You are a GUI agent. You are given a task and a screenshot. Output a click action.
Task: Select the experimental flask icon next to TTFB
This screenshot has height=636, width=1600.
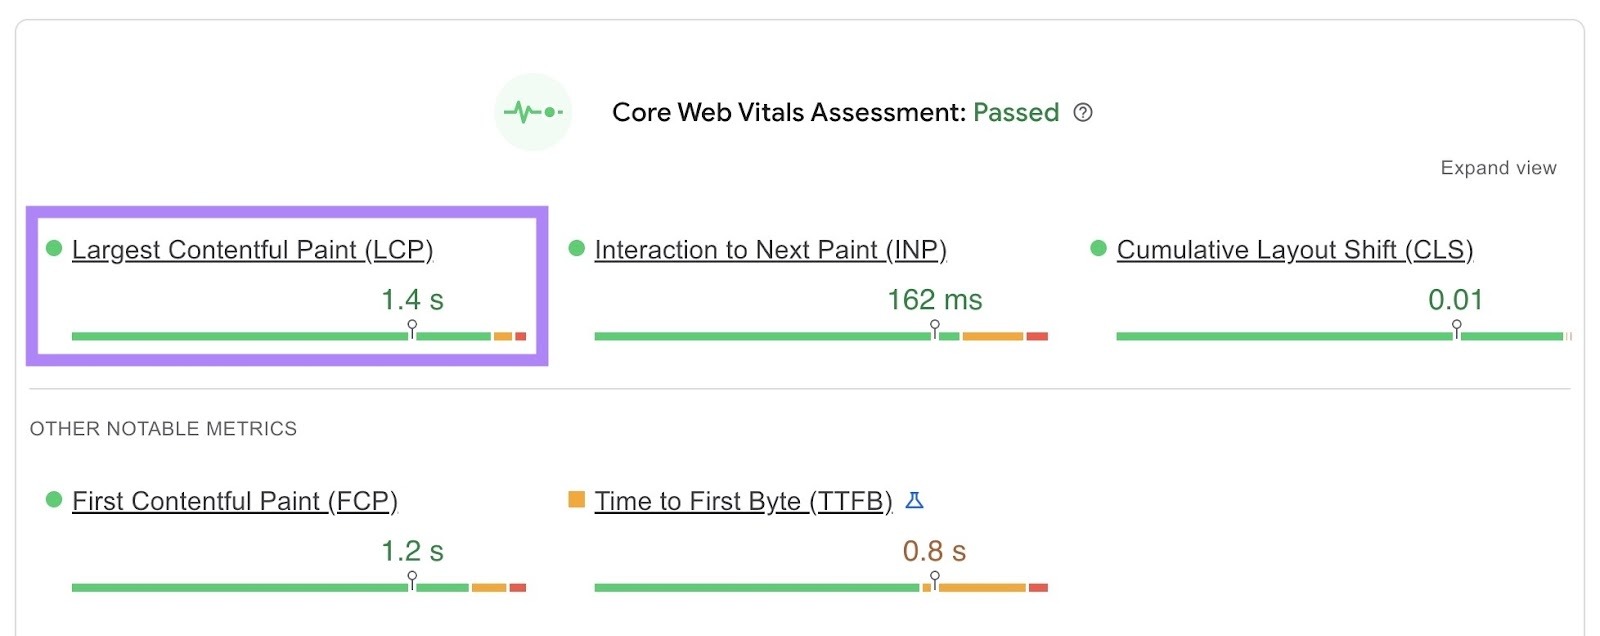(913, 500)
